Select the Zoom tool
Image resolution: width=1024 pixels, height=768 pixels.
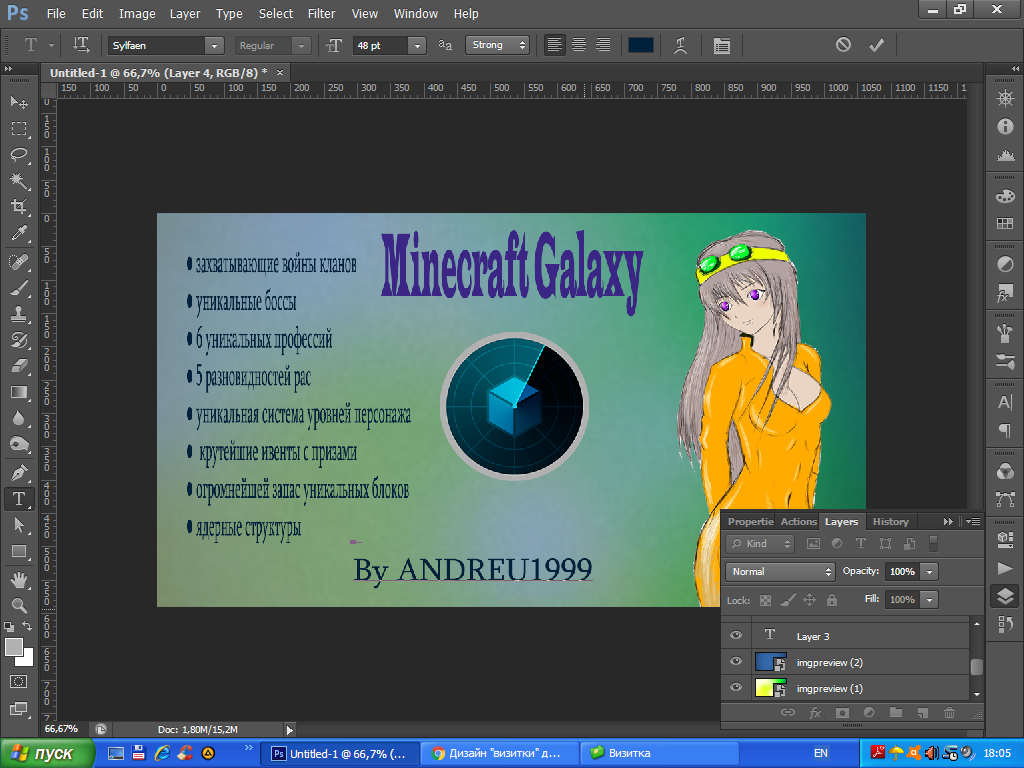pyautogui.click(x=19, y=605)
